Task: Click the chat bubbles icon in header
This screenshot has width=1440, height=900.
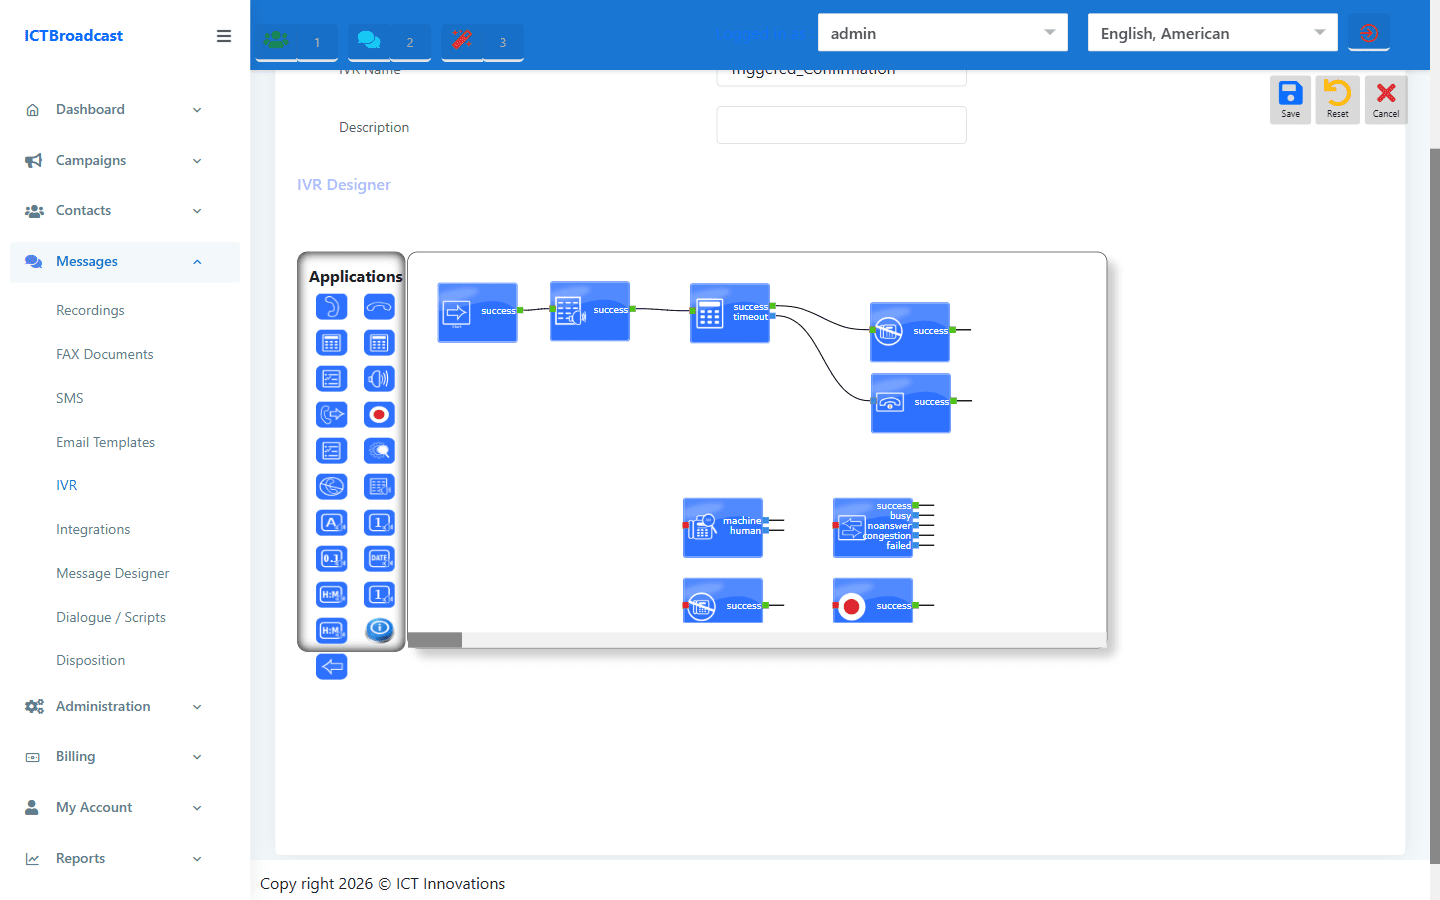Action: [x=369, y=41]
